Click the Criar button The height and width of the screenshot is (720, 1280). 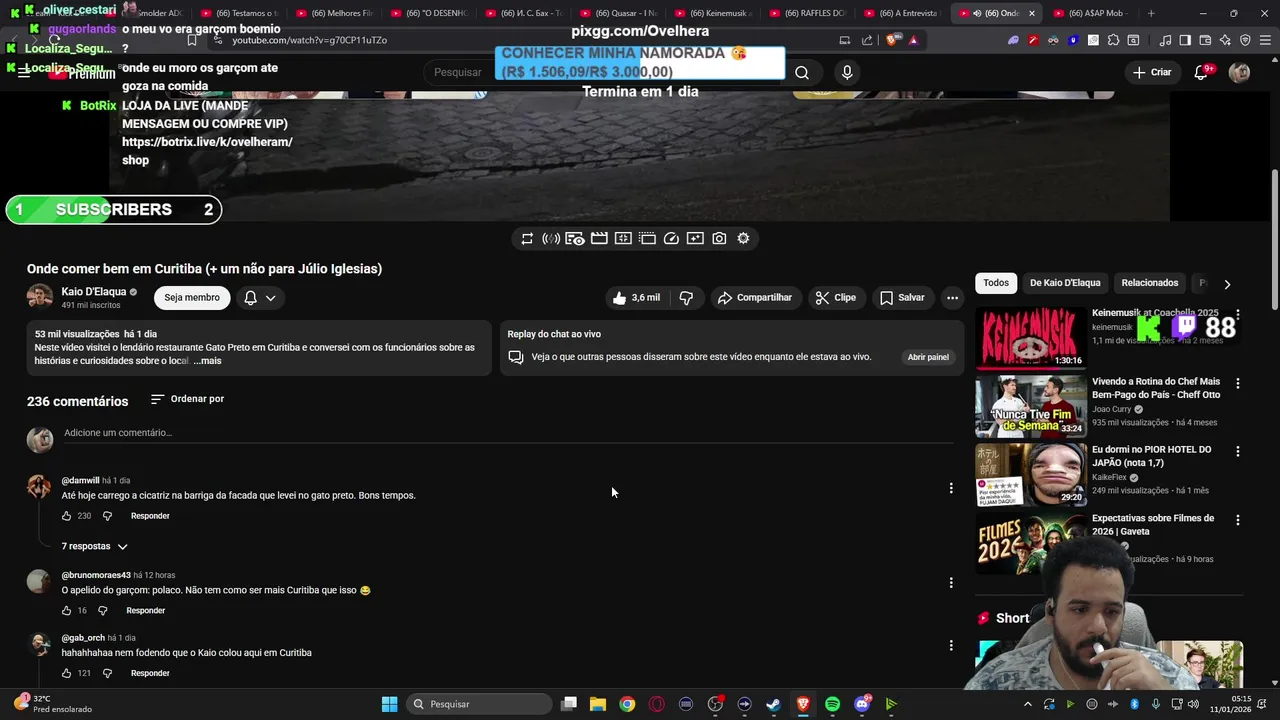[1152, 73]
